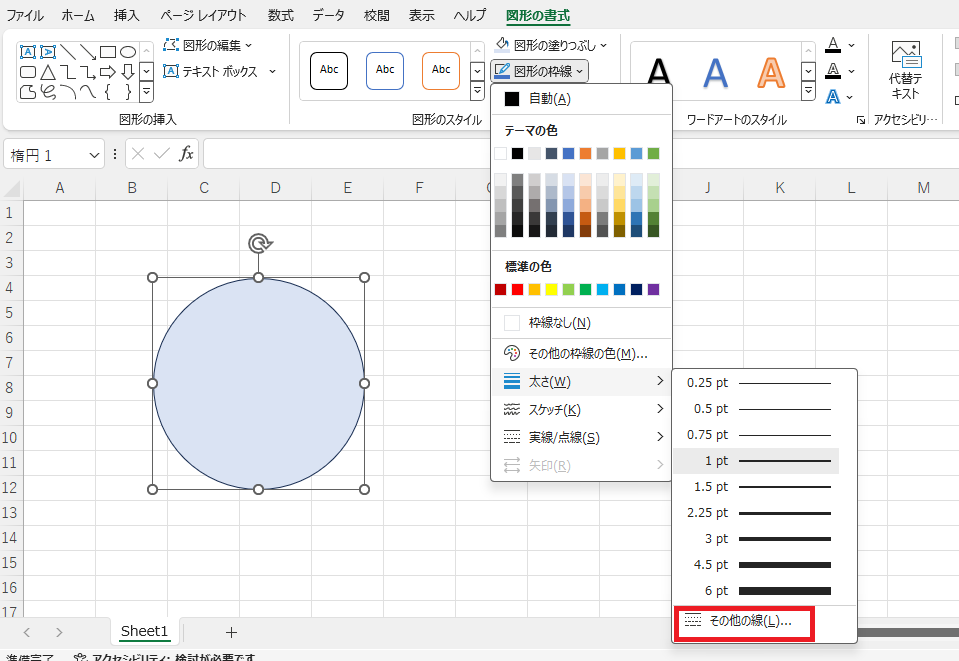The height and width of the screenshot is (661, 959).
Task: Open the スケッチ(K) submenu
Action: pos(582,409)
